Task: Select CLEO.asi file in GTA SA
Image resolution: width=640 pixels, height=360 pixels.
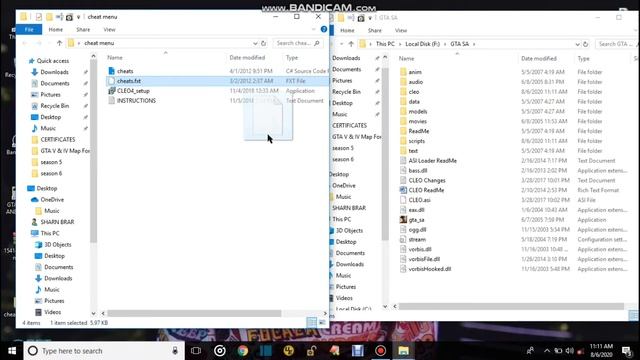Action: (x=419, y=200)
